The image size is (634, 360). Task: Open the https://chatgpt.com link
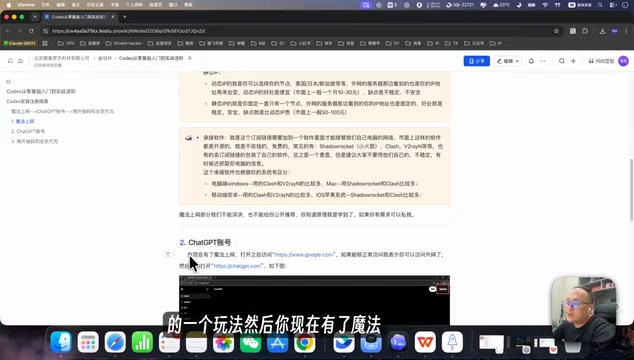coord(237,266)
